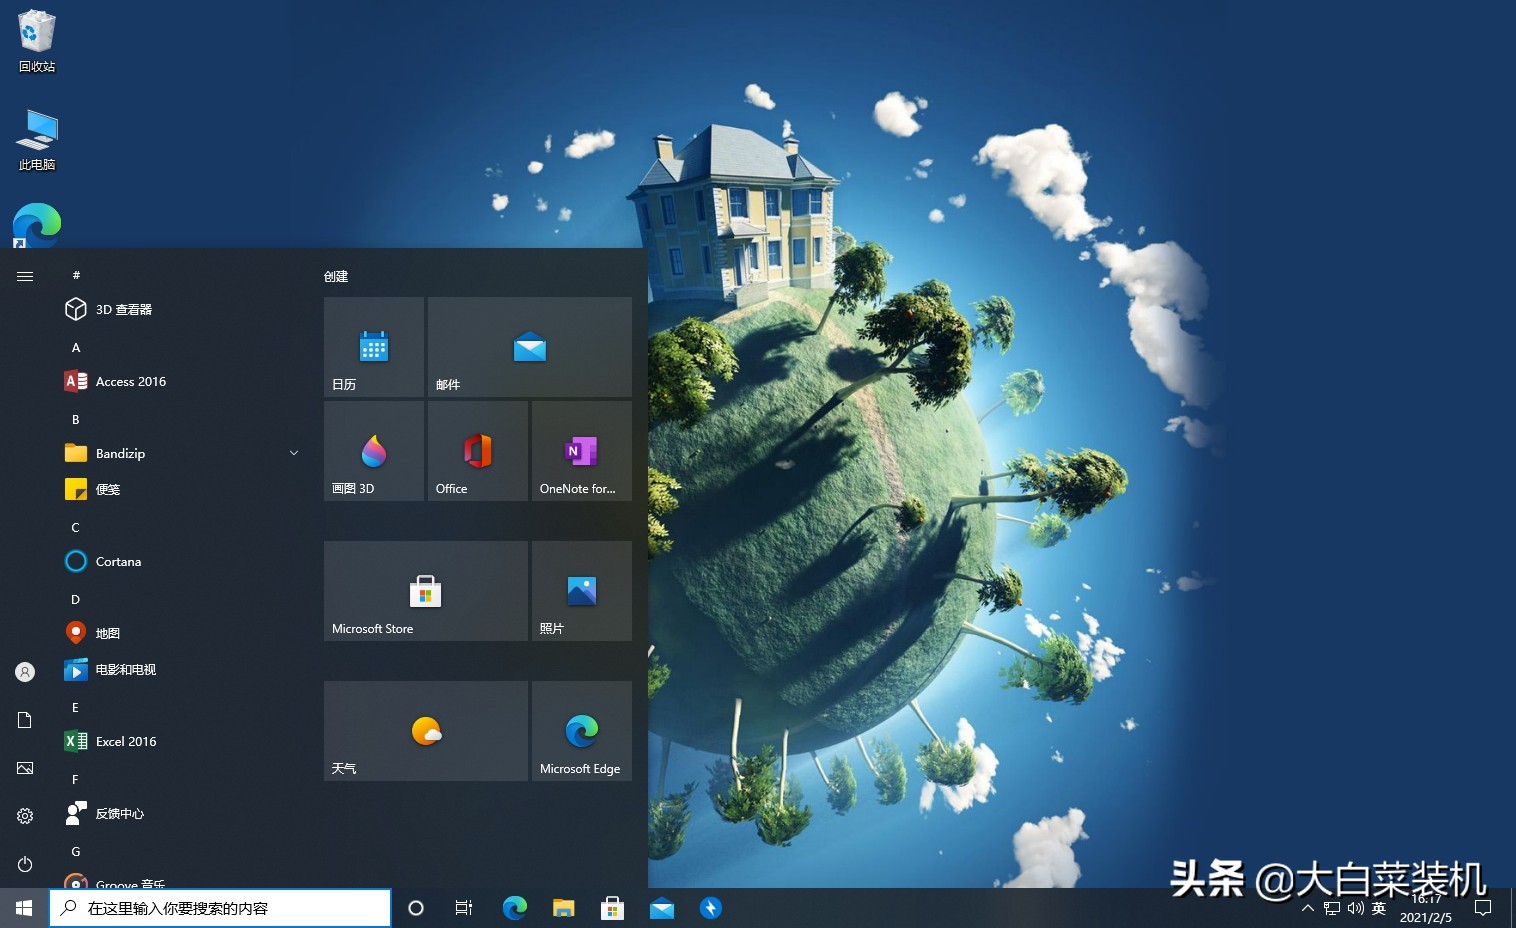Launch Office from its Start menu tile
The width and height of the screenshot is (1516, 928).
click(x=477, y=450)
